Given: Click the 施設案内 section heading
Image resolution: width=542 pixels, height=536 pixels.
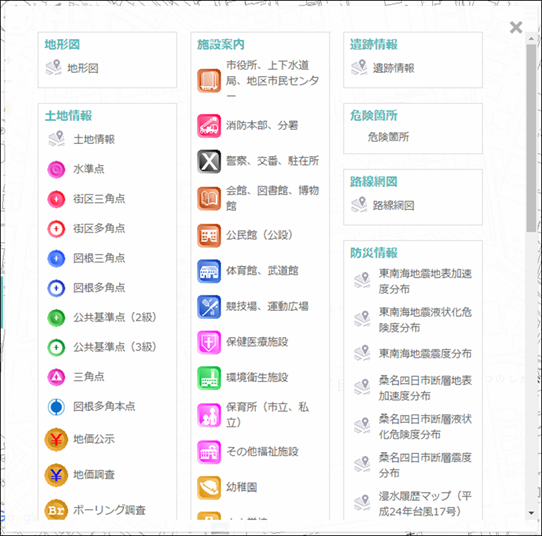Looking at the screenshot, I should [221, 45].
